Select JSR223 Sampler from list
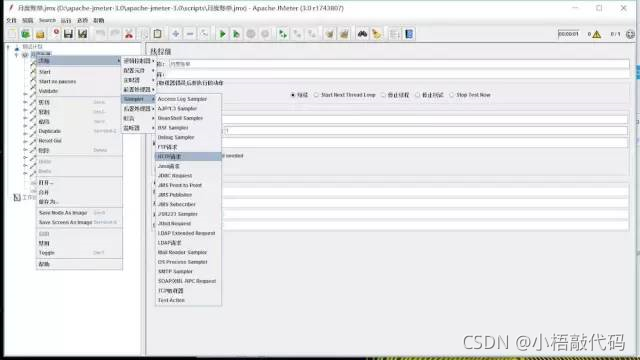The width and height of the screenshot is (640, 360). [188, 214]
